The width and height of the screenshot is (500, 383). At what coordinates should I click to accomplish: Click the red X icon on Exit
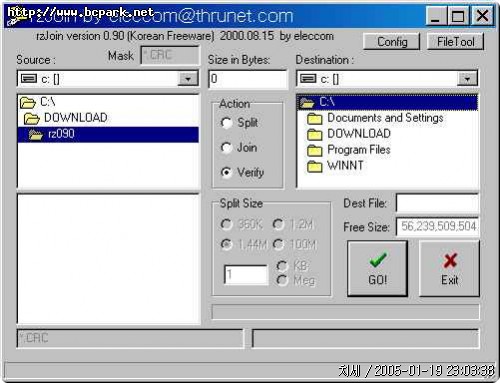click(x=450, y=260)
